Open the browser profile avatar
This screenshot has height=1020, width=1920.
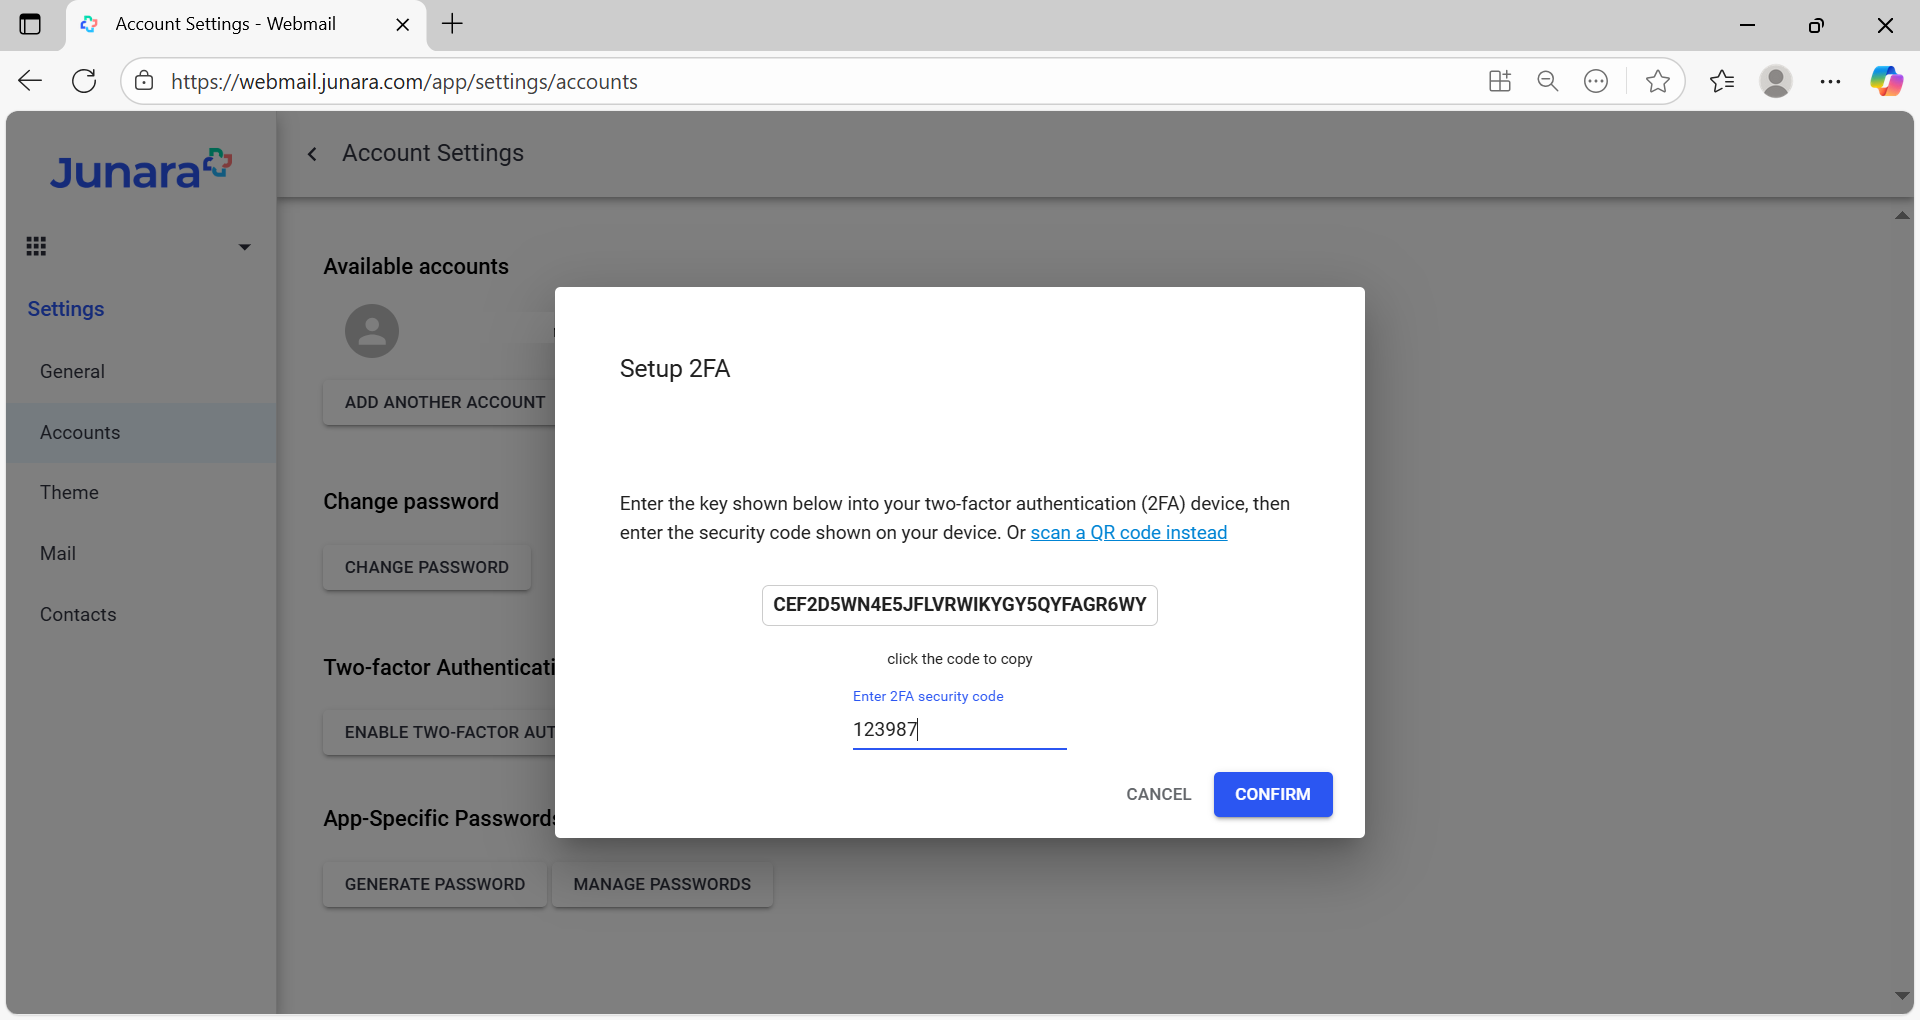[1776, 81]
